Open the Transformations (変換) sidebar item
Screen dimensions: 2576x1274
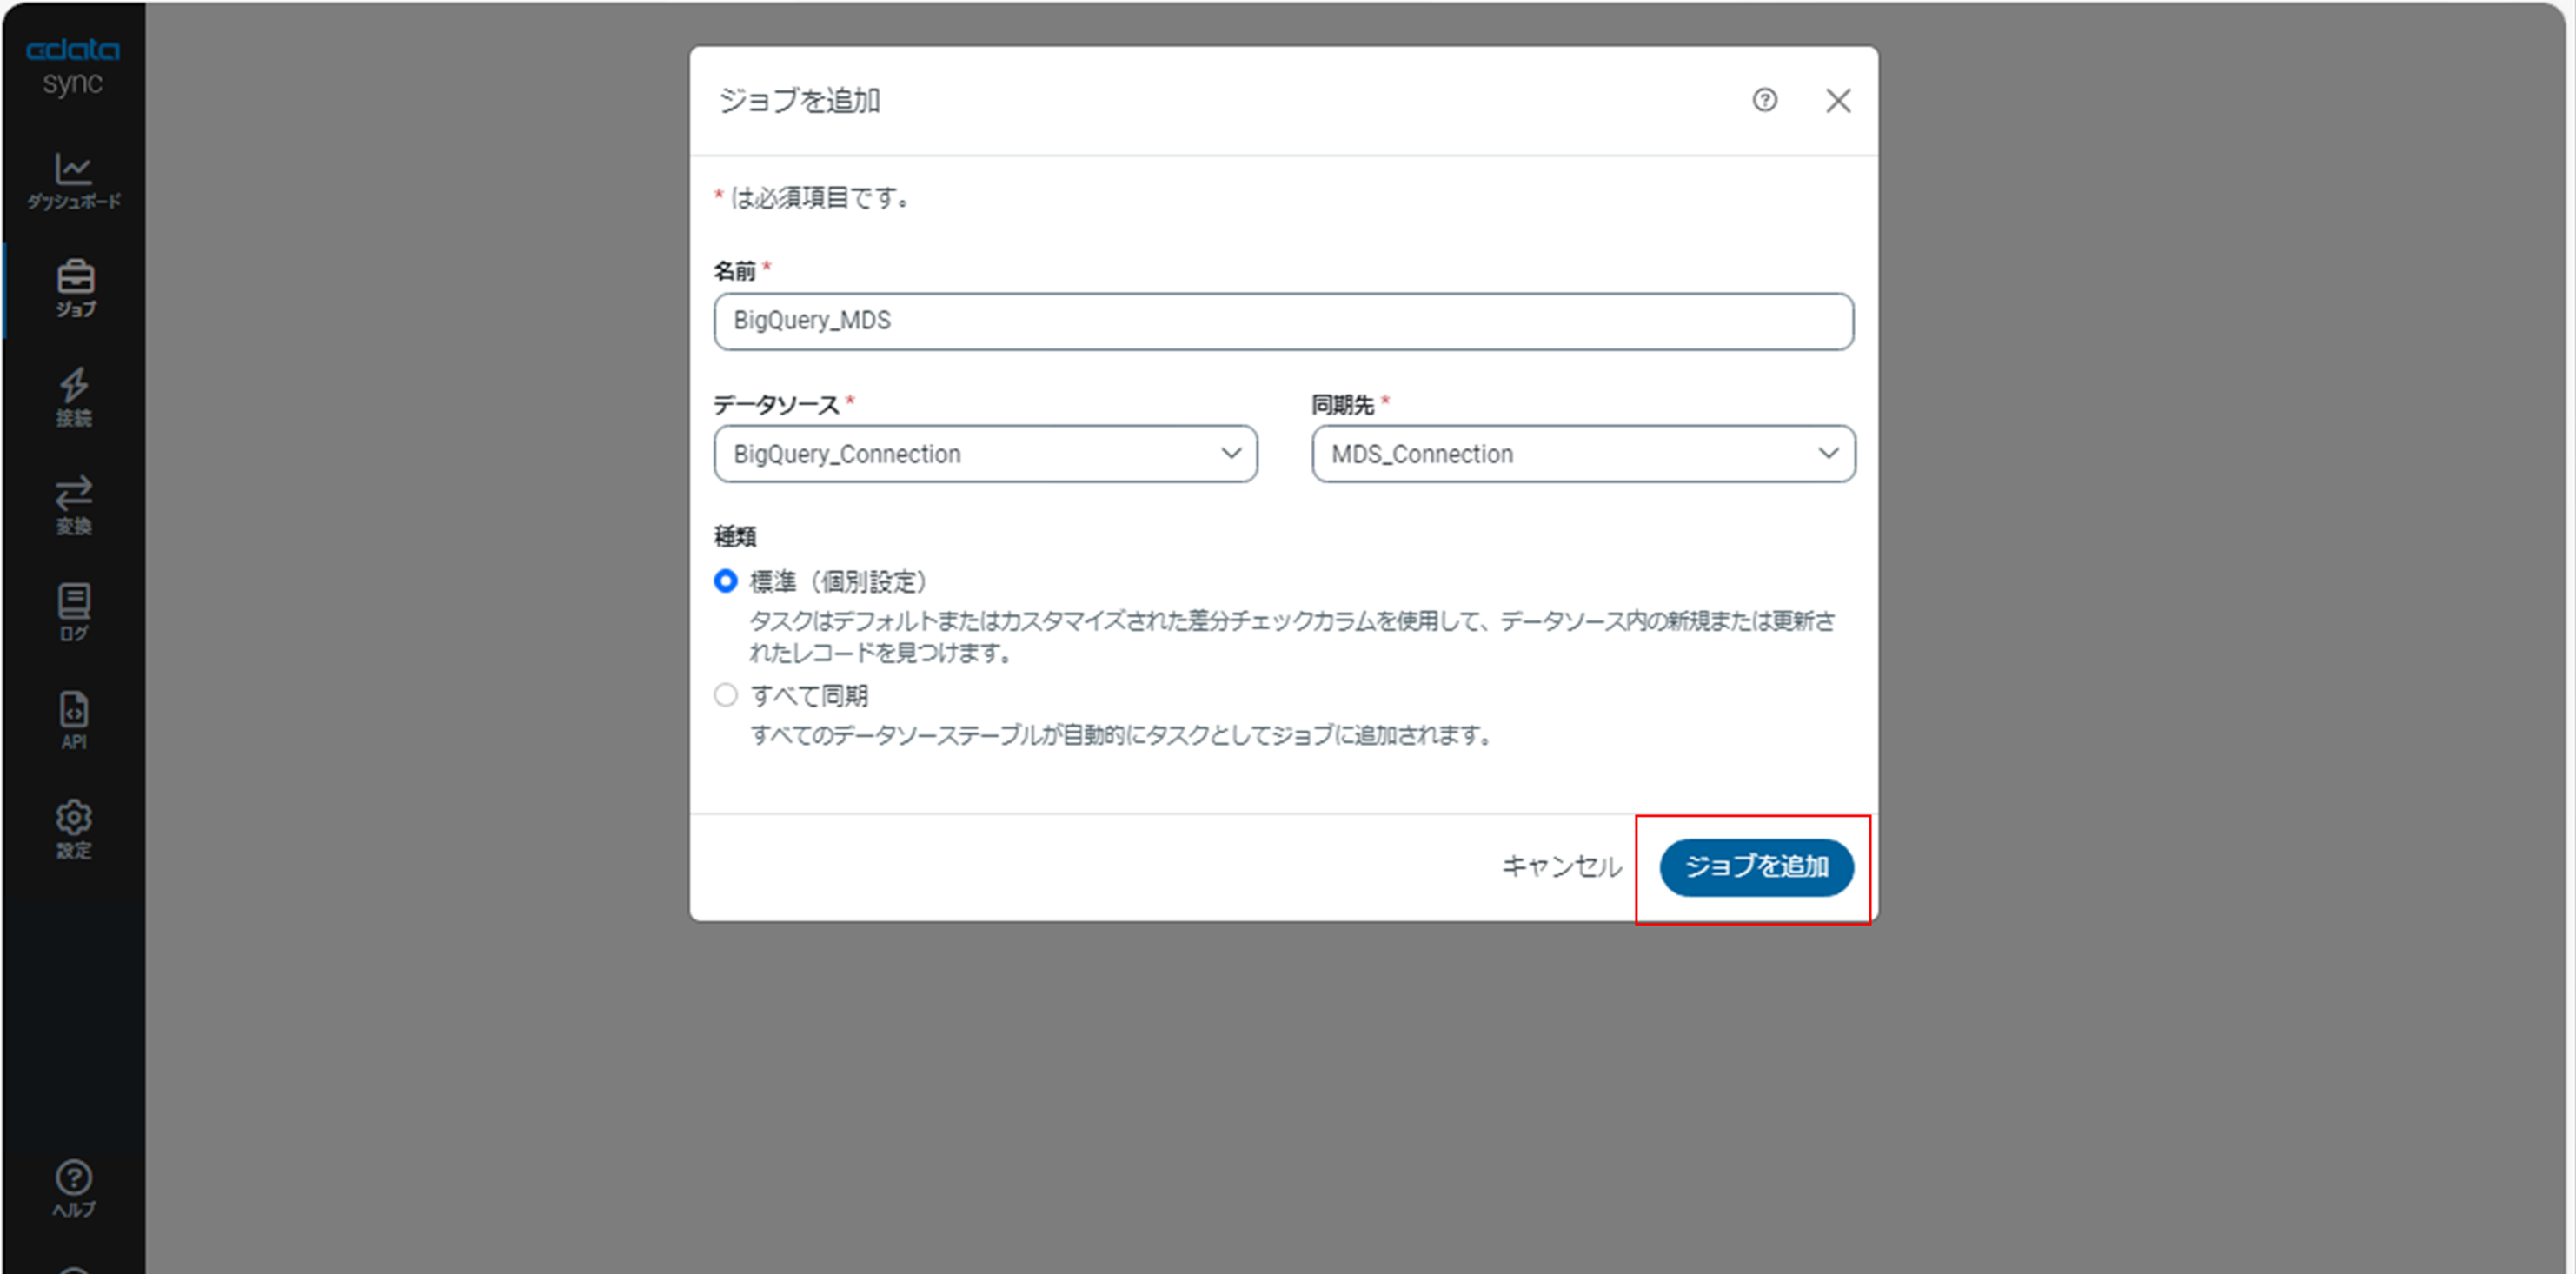pyautogui.click(x=74, y=506)
